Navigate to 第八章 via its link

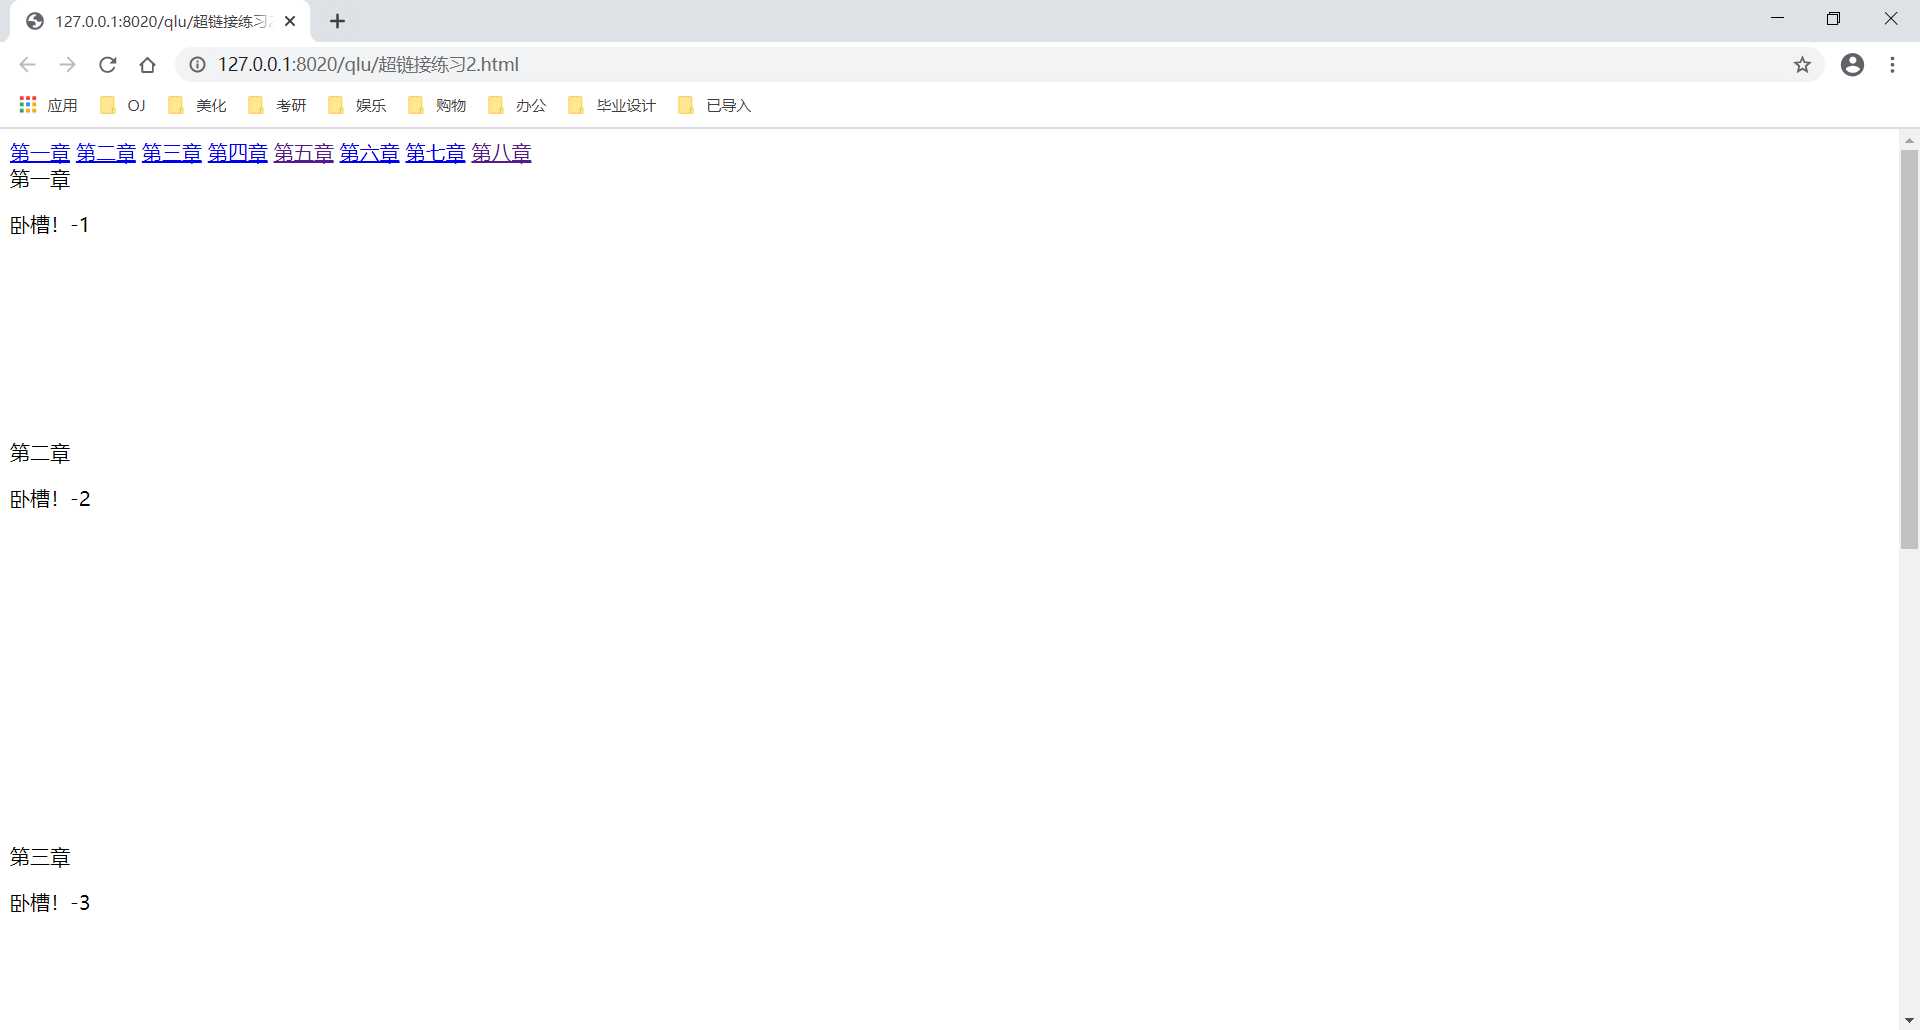pos(502,153)
